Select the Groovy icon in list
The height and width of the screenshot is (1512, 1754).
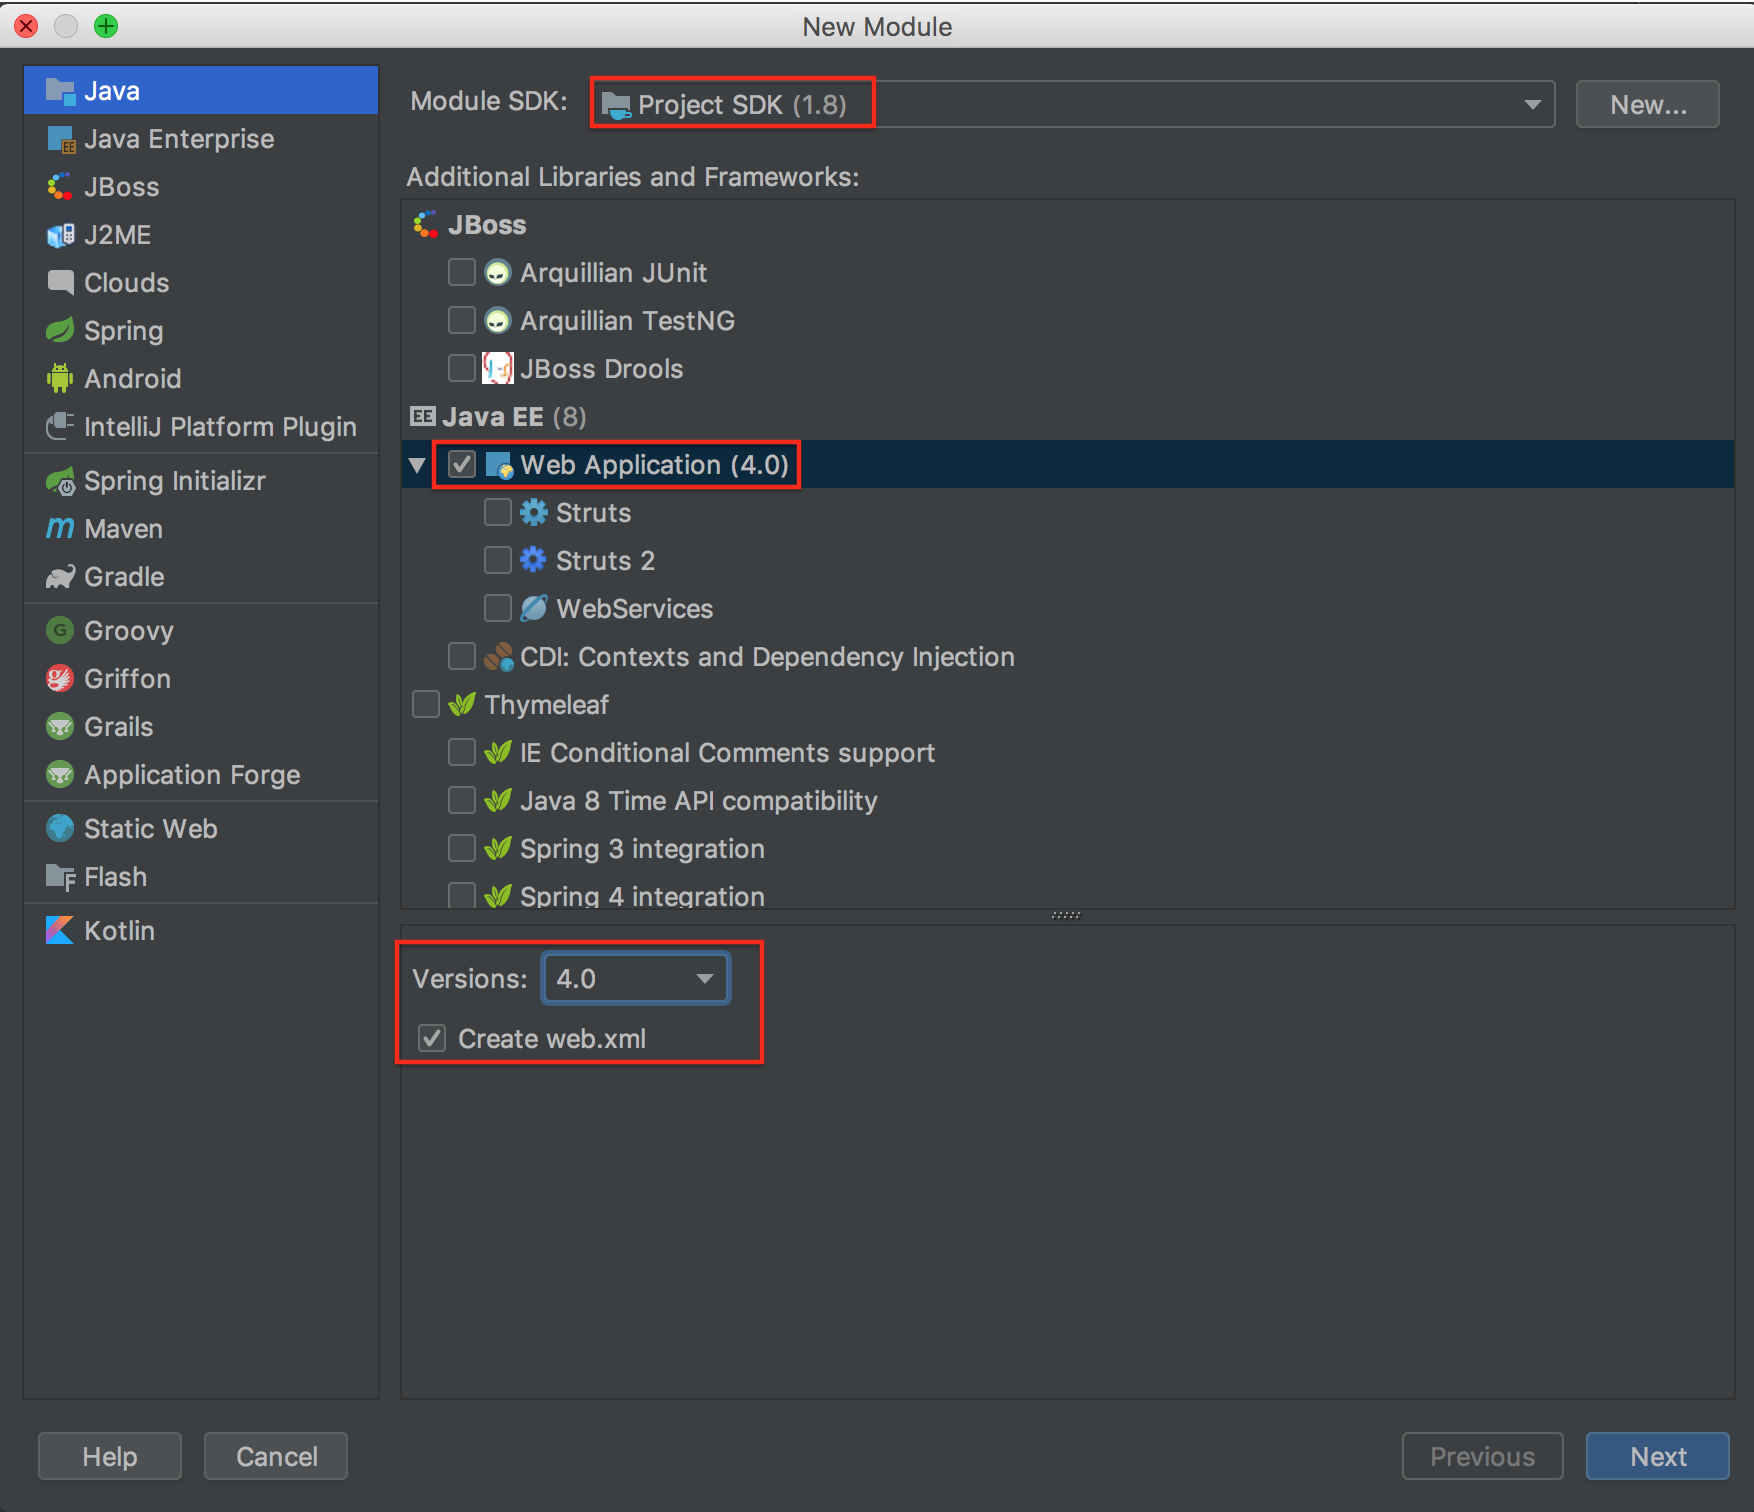[60, 630]
